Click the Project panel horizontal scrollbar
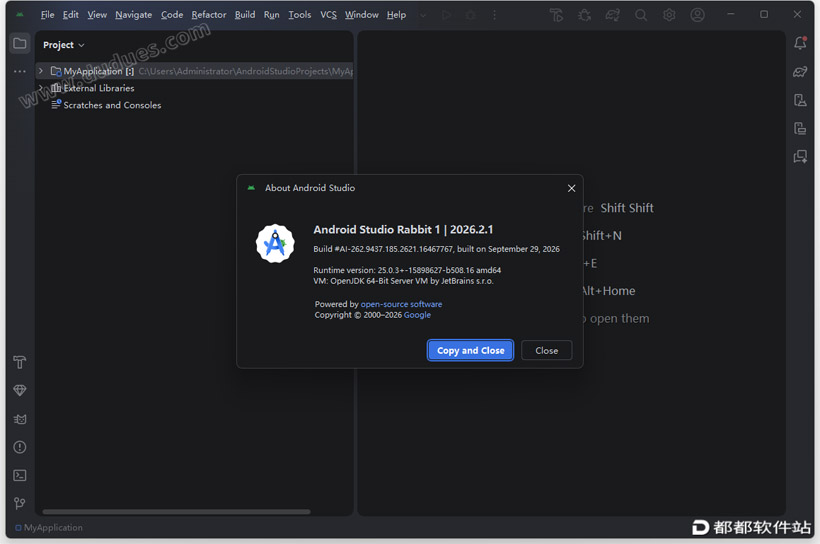This screenshot has height=544, width=820. [x=176, y=512]
